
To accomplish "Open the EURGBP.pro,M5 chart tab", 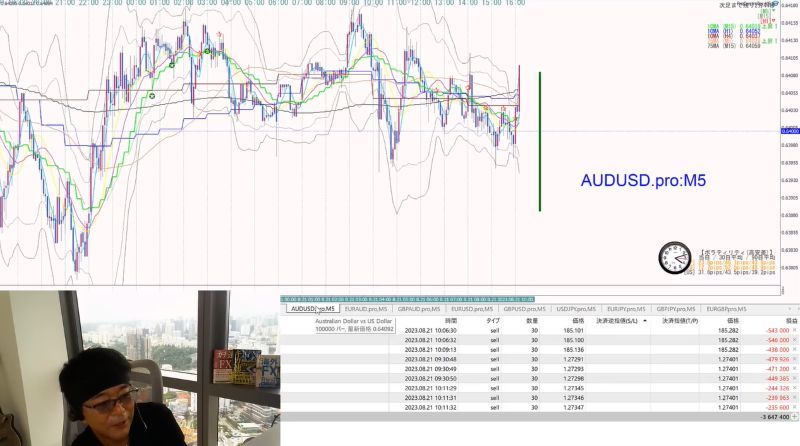I will coord(726,309).
